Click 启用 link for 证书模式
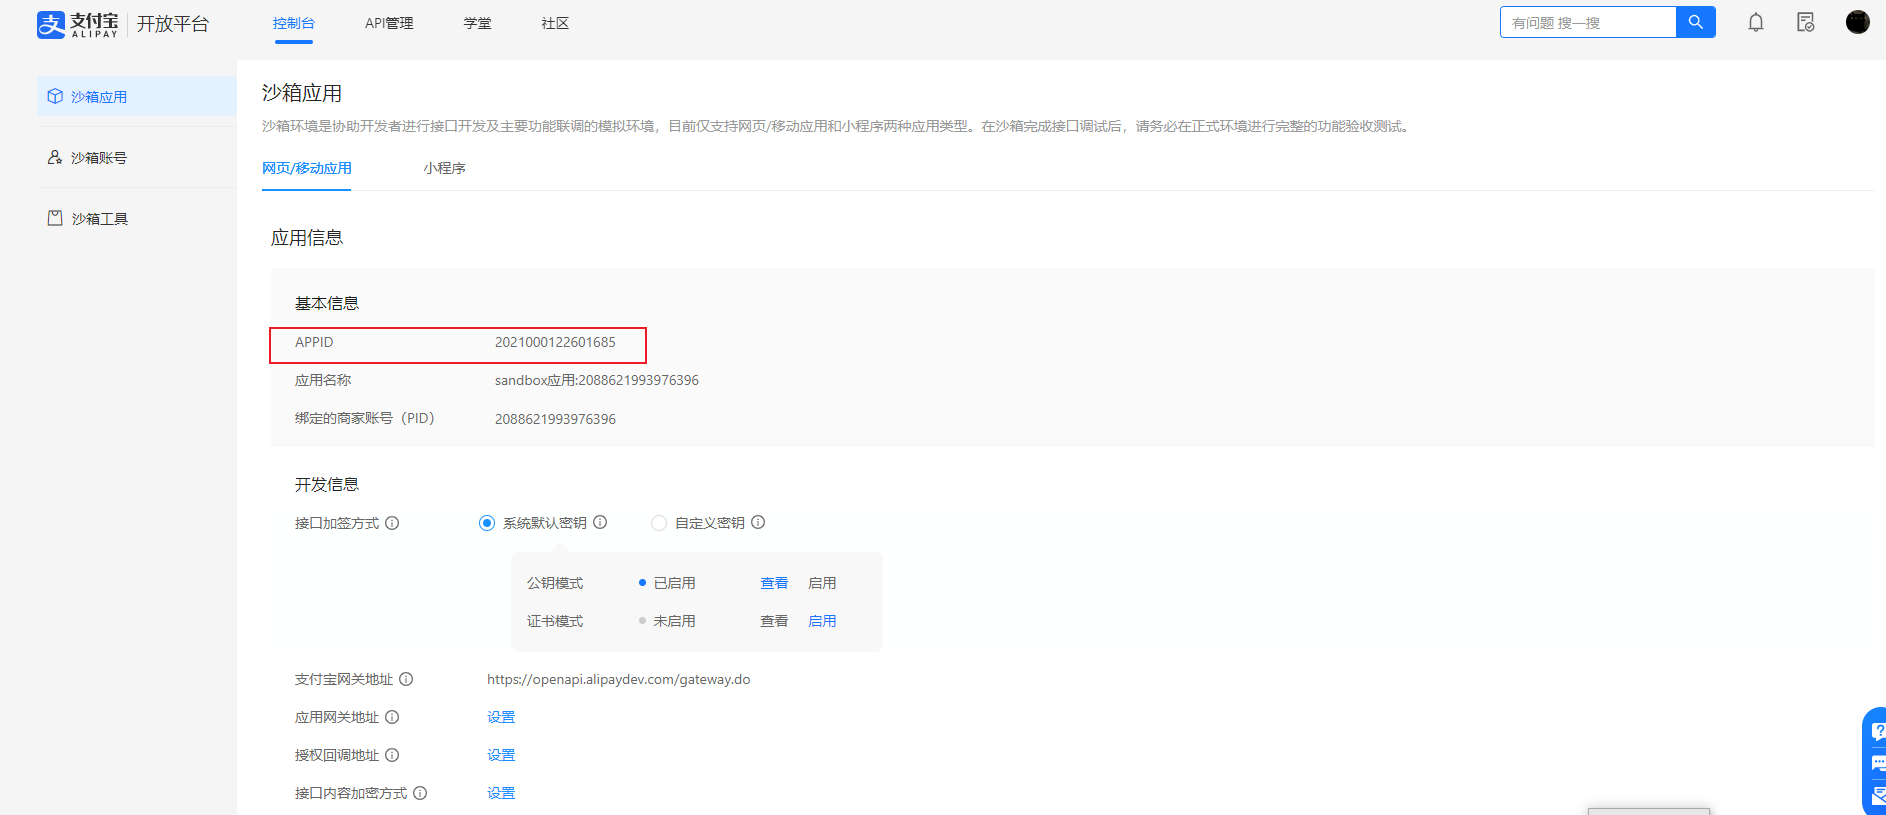 (x=822, y=621)
